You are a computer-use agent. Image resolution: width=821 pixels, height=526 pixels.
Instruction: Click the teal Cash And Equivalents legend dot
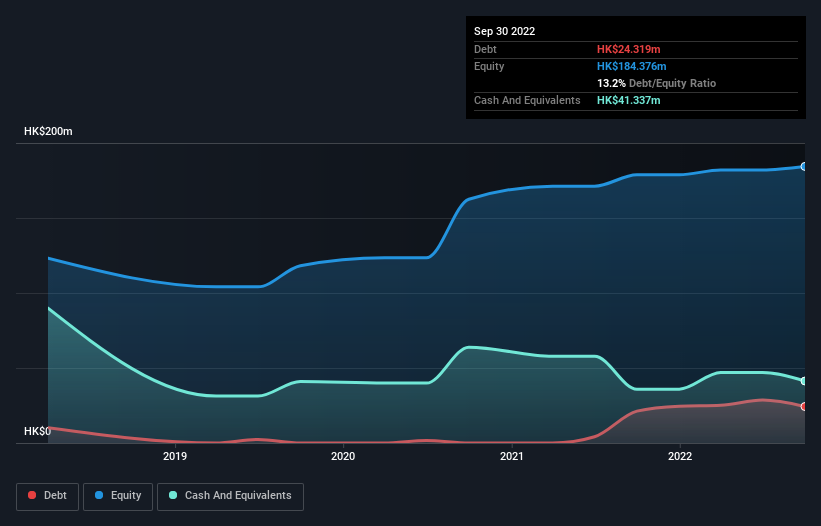point(173,495)
